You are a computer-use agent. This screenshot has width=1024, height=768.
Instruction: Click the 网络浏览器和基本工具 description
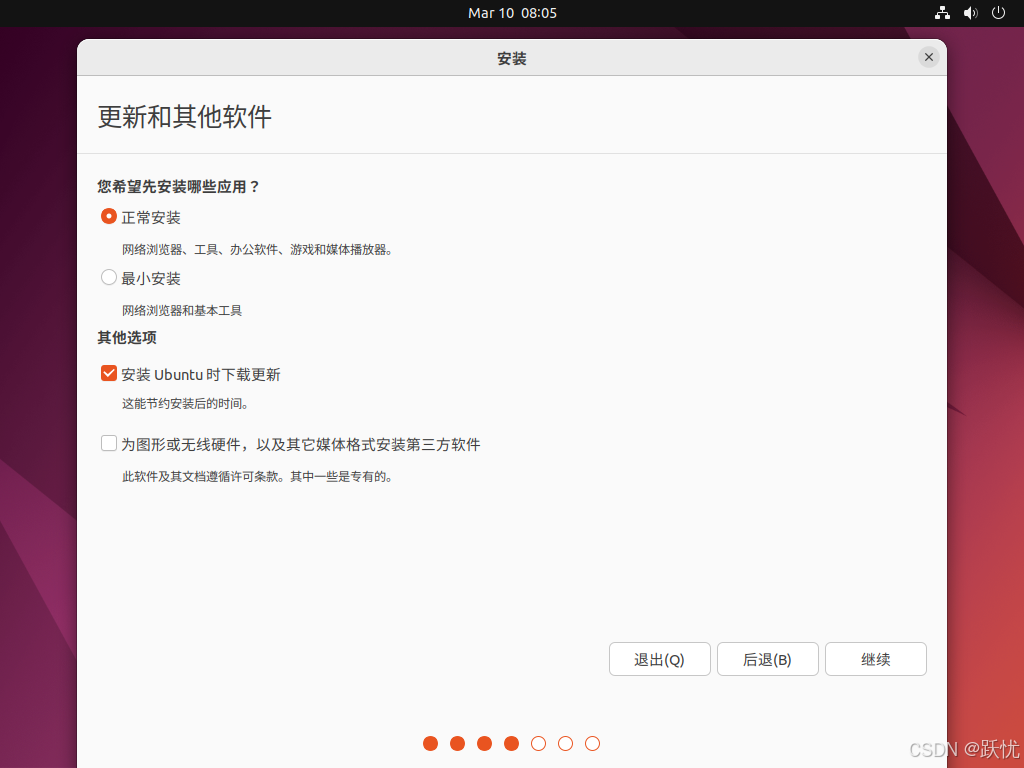pos(182,311)
